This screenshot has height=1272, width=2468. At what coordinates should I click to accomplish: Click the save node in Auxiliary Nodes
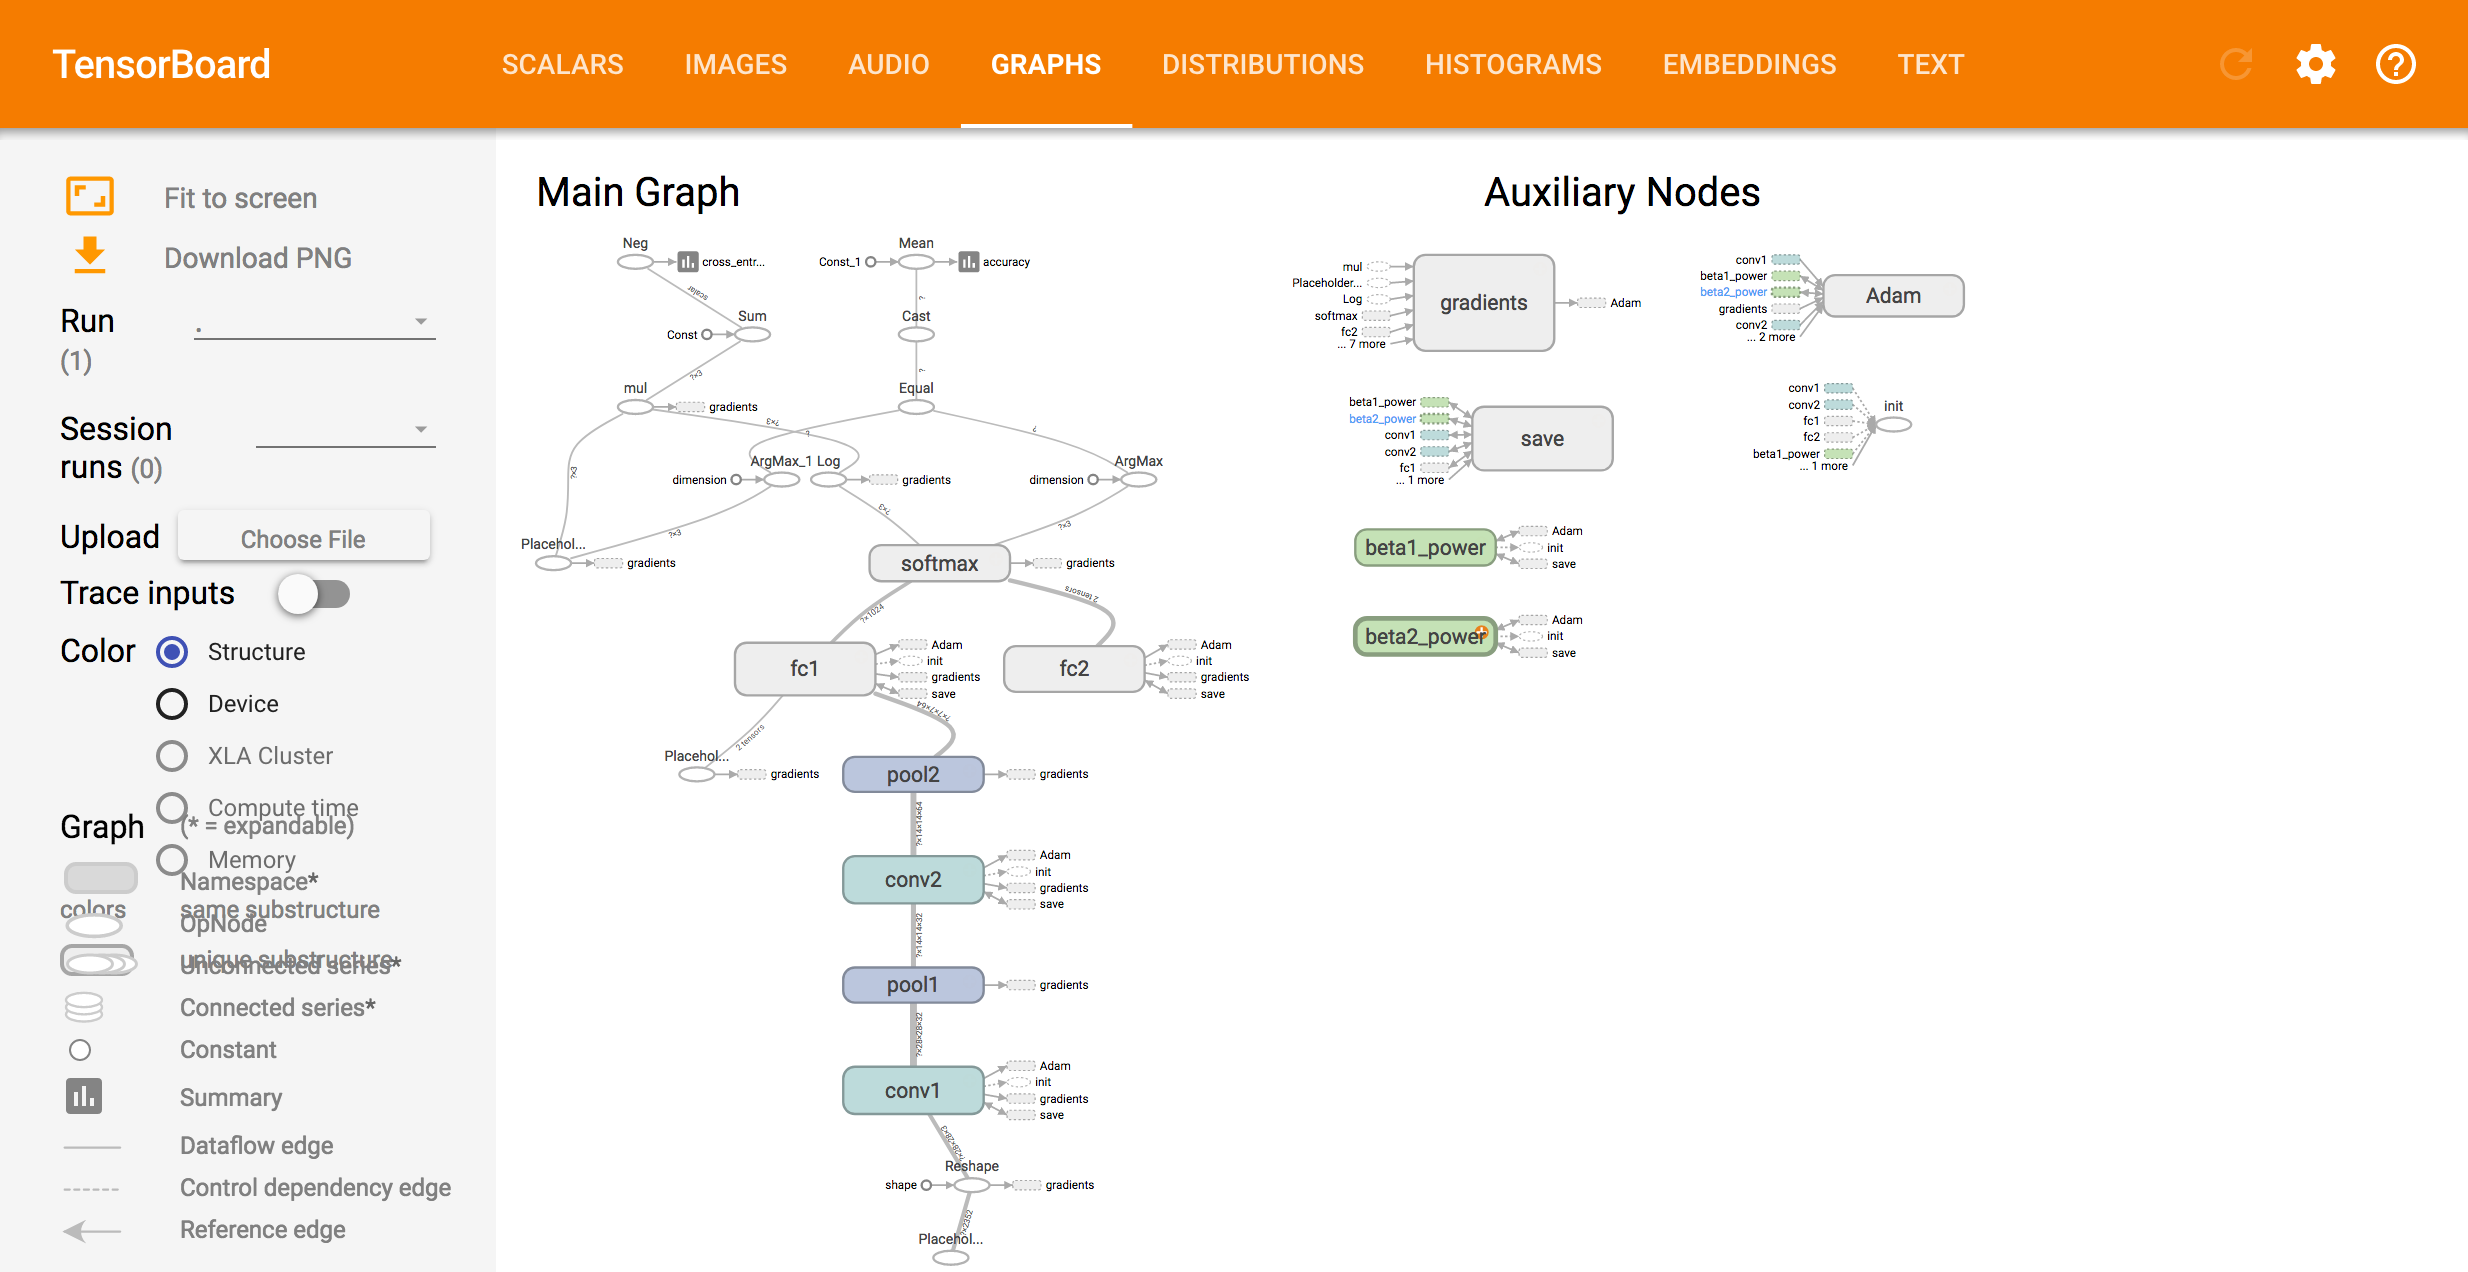tap(1542, 438)
